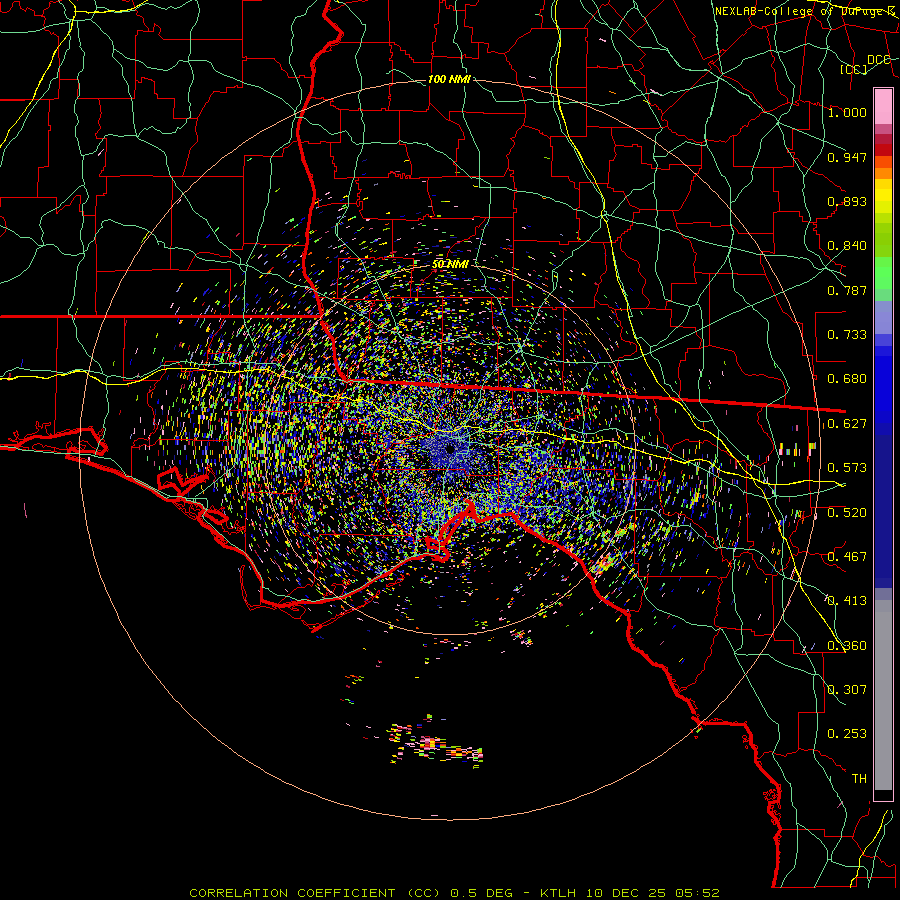Screen dimensions: 900x900
Task: Click the 0.520 color scale value
Action: [x=847, y=513]
